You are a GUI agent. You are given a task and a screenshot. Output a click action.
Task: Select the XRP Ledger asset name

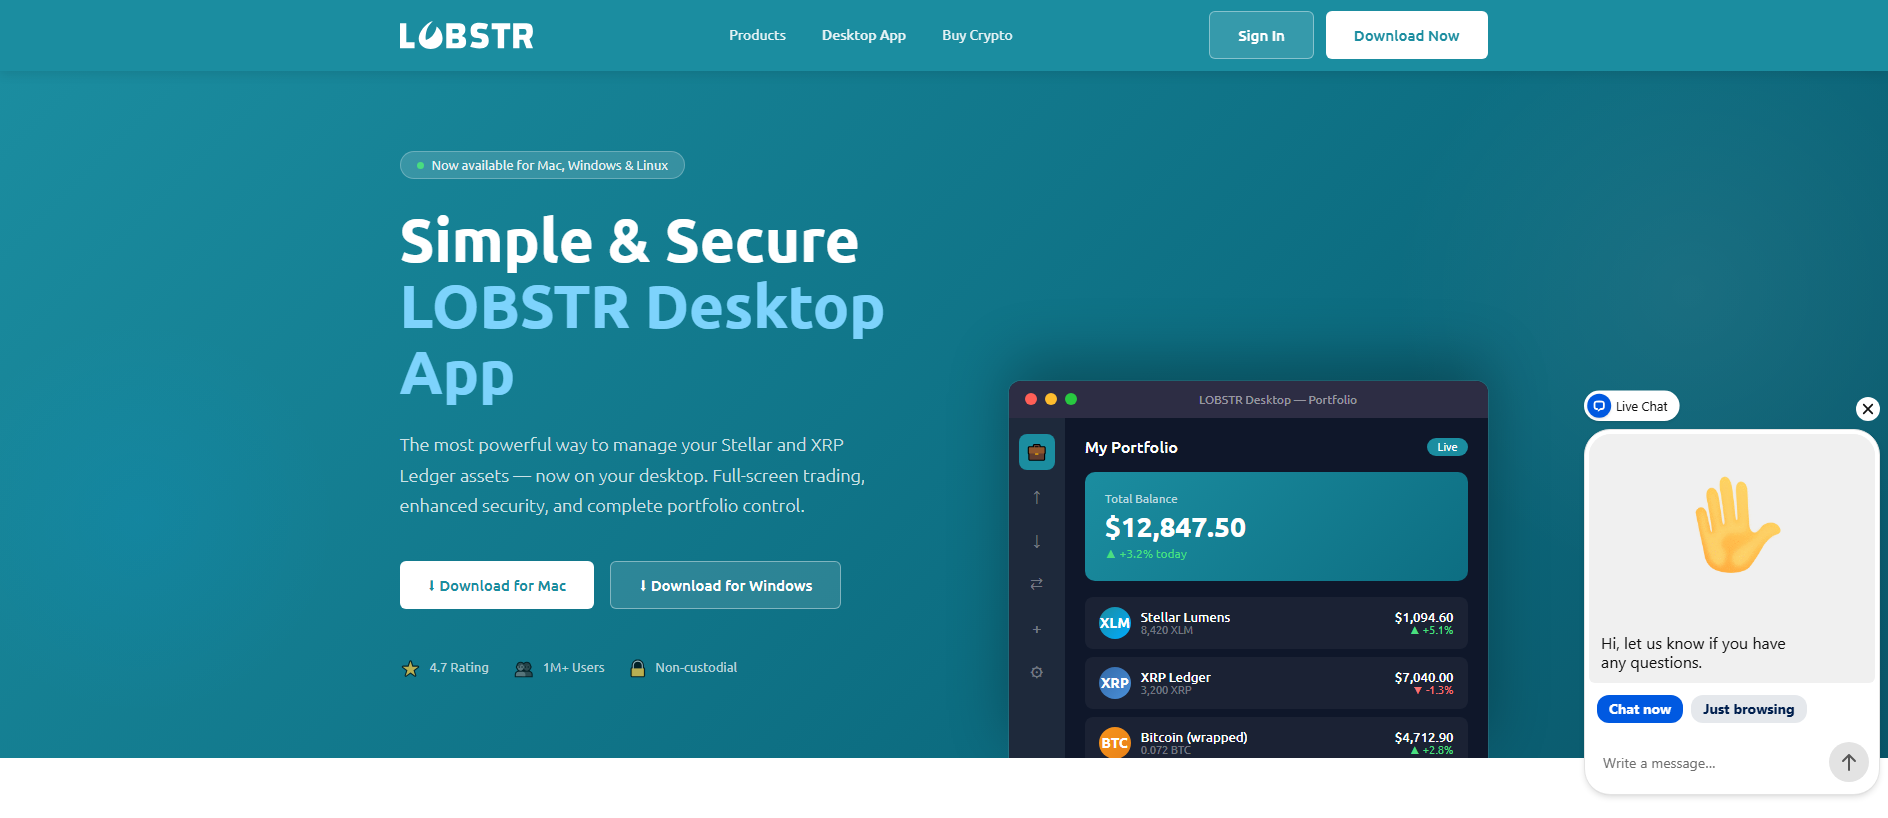click(x=1175, y=677)
